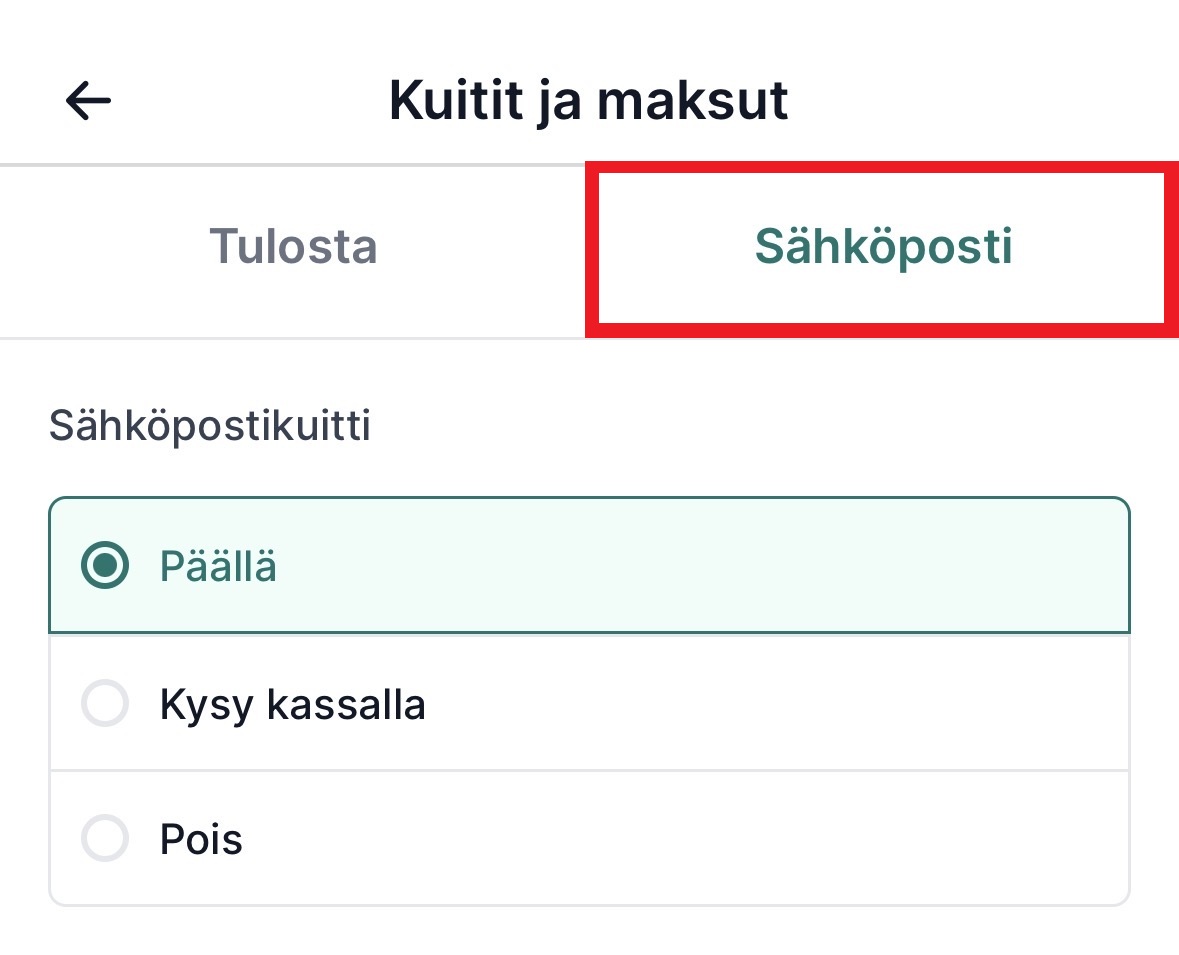The width and height of the screenshot is (1179, 955).
Task: Click the arrow left of Kuitit ja maksut
Action: coord(86,100)
